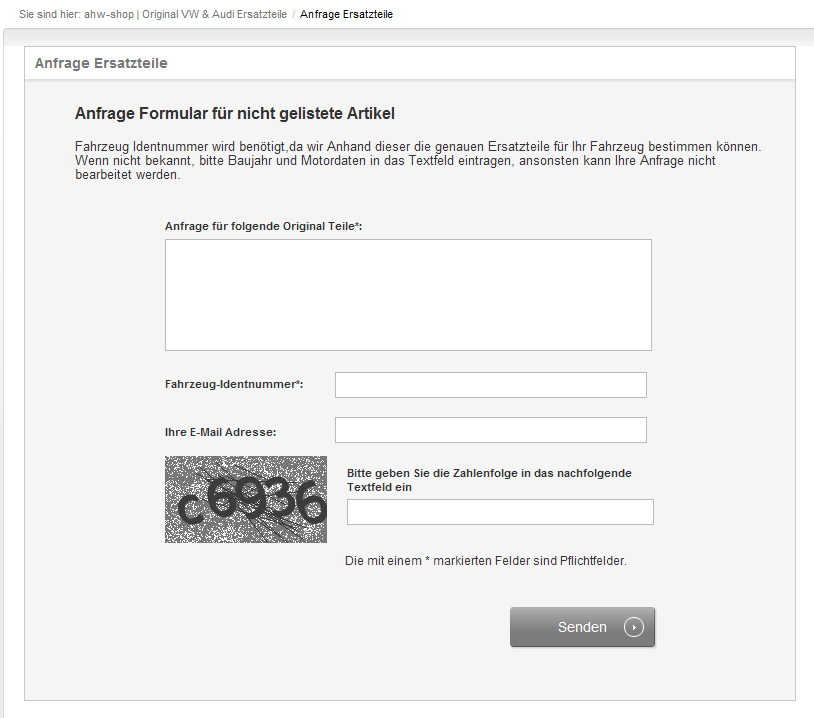Open ahw-shop Original VW & Audi Ersatzteile breadcrumb
The width and height of the screenshot is (814, 718).
tap(185, 15)
